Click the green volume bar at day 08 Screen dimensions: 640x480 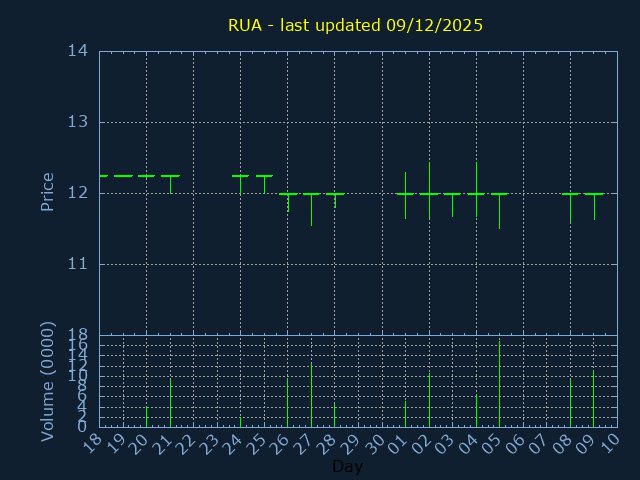click(x=570, y=402)
